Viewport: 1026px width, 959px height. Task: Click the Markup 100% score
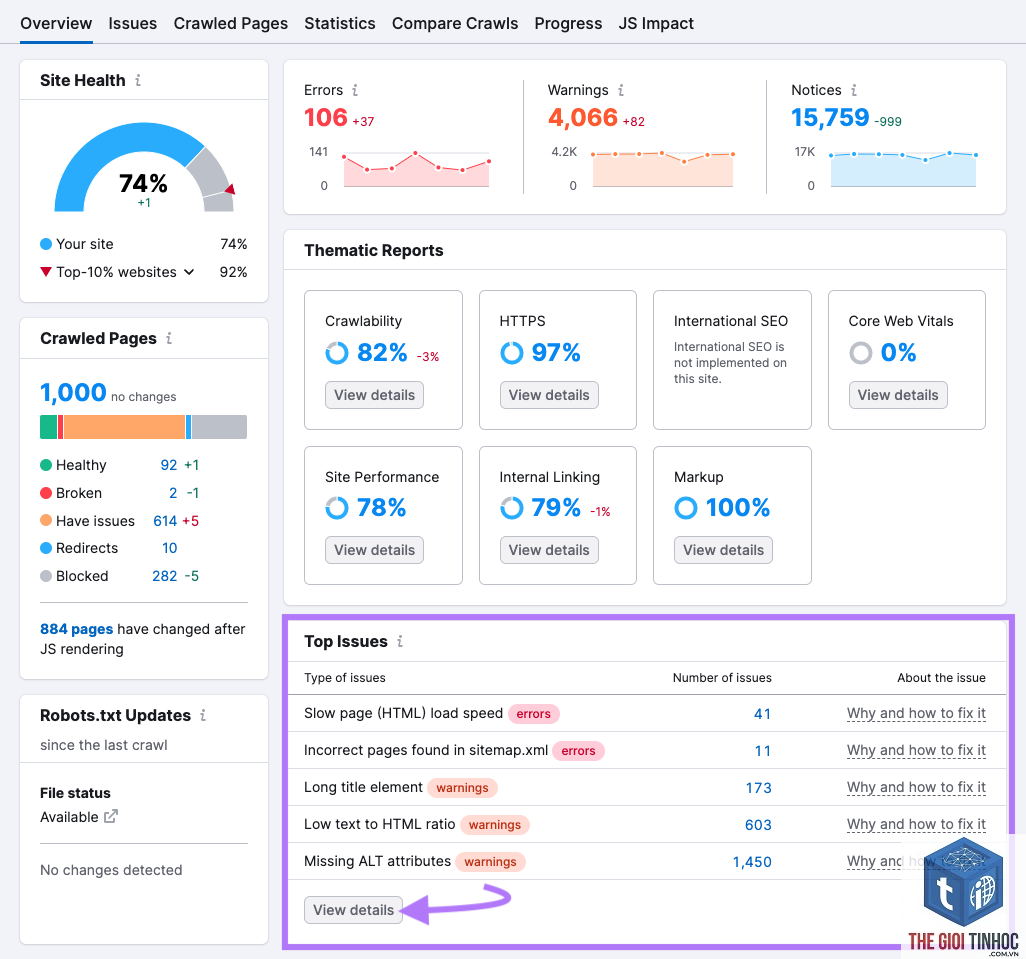click(737, 508)
